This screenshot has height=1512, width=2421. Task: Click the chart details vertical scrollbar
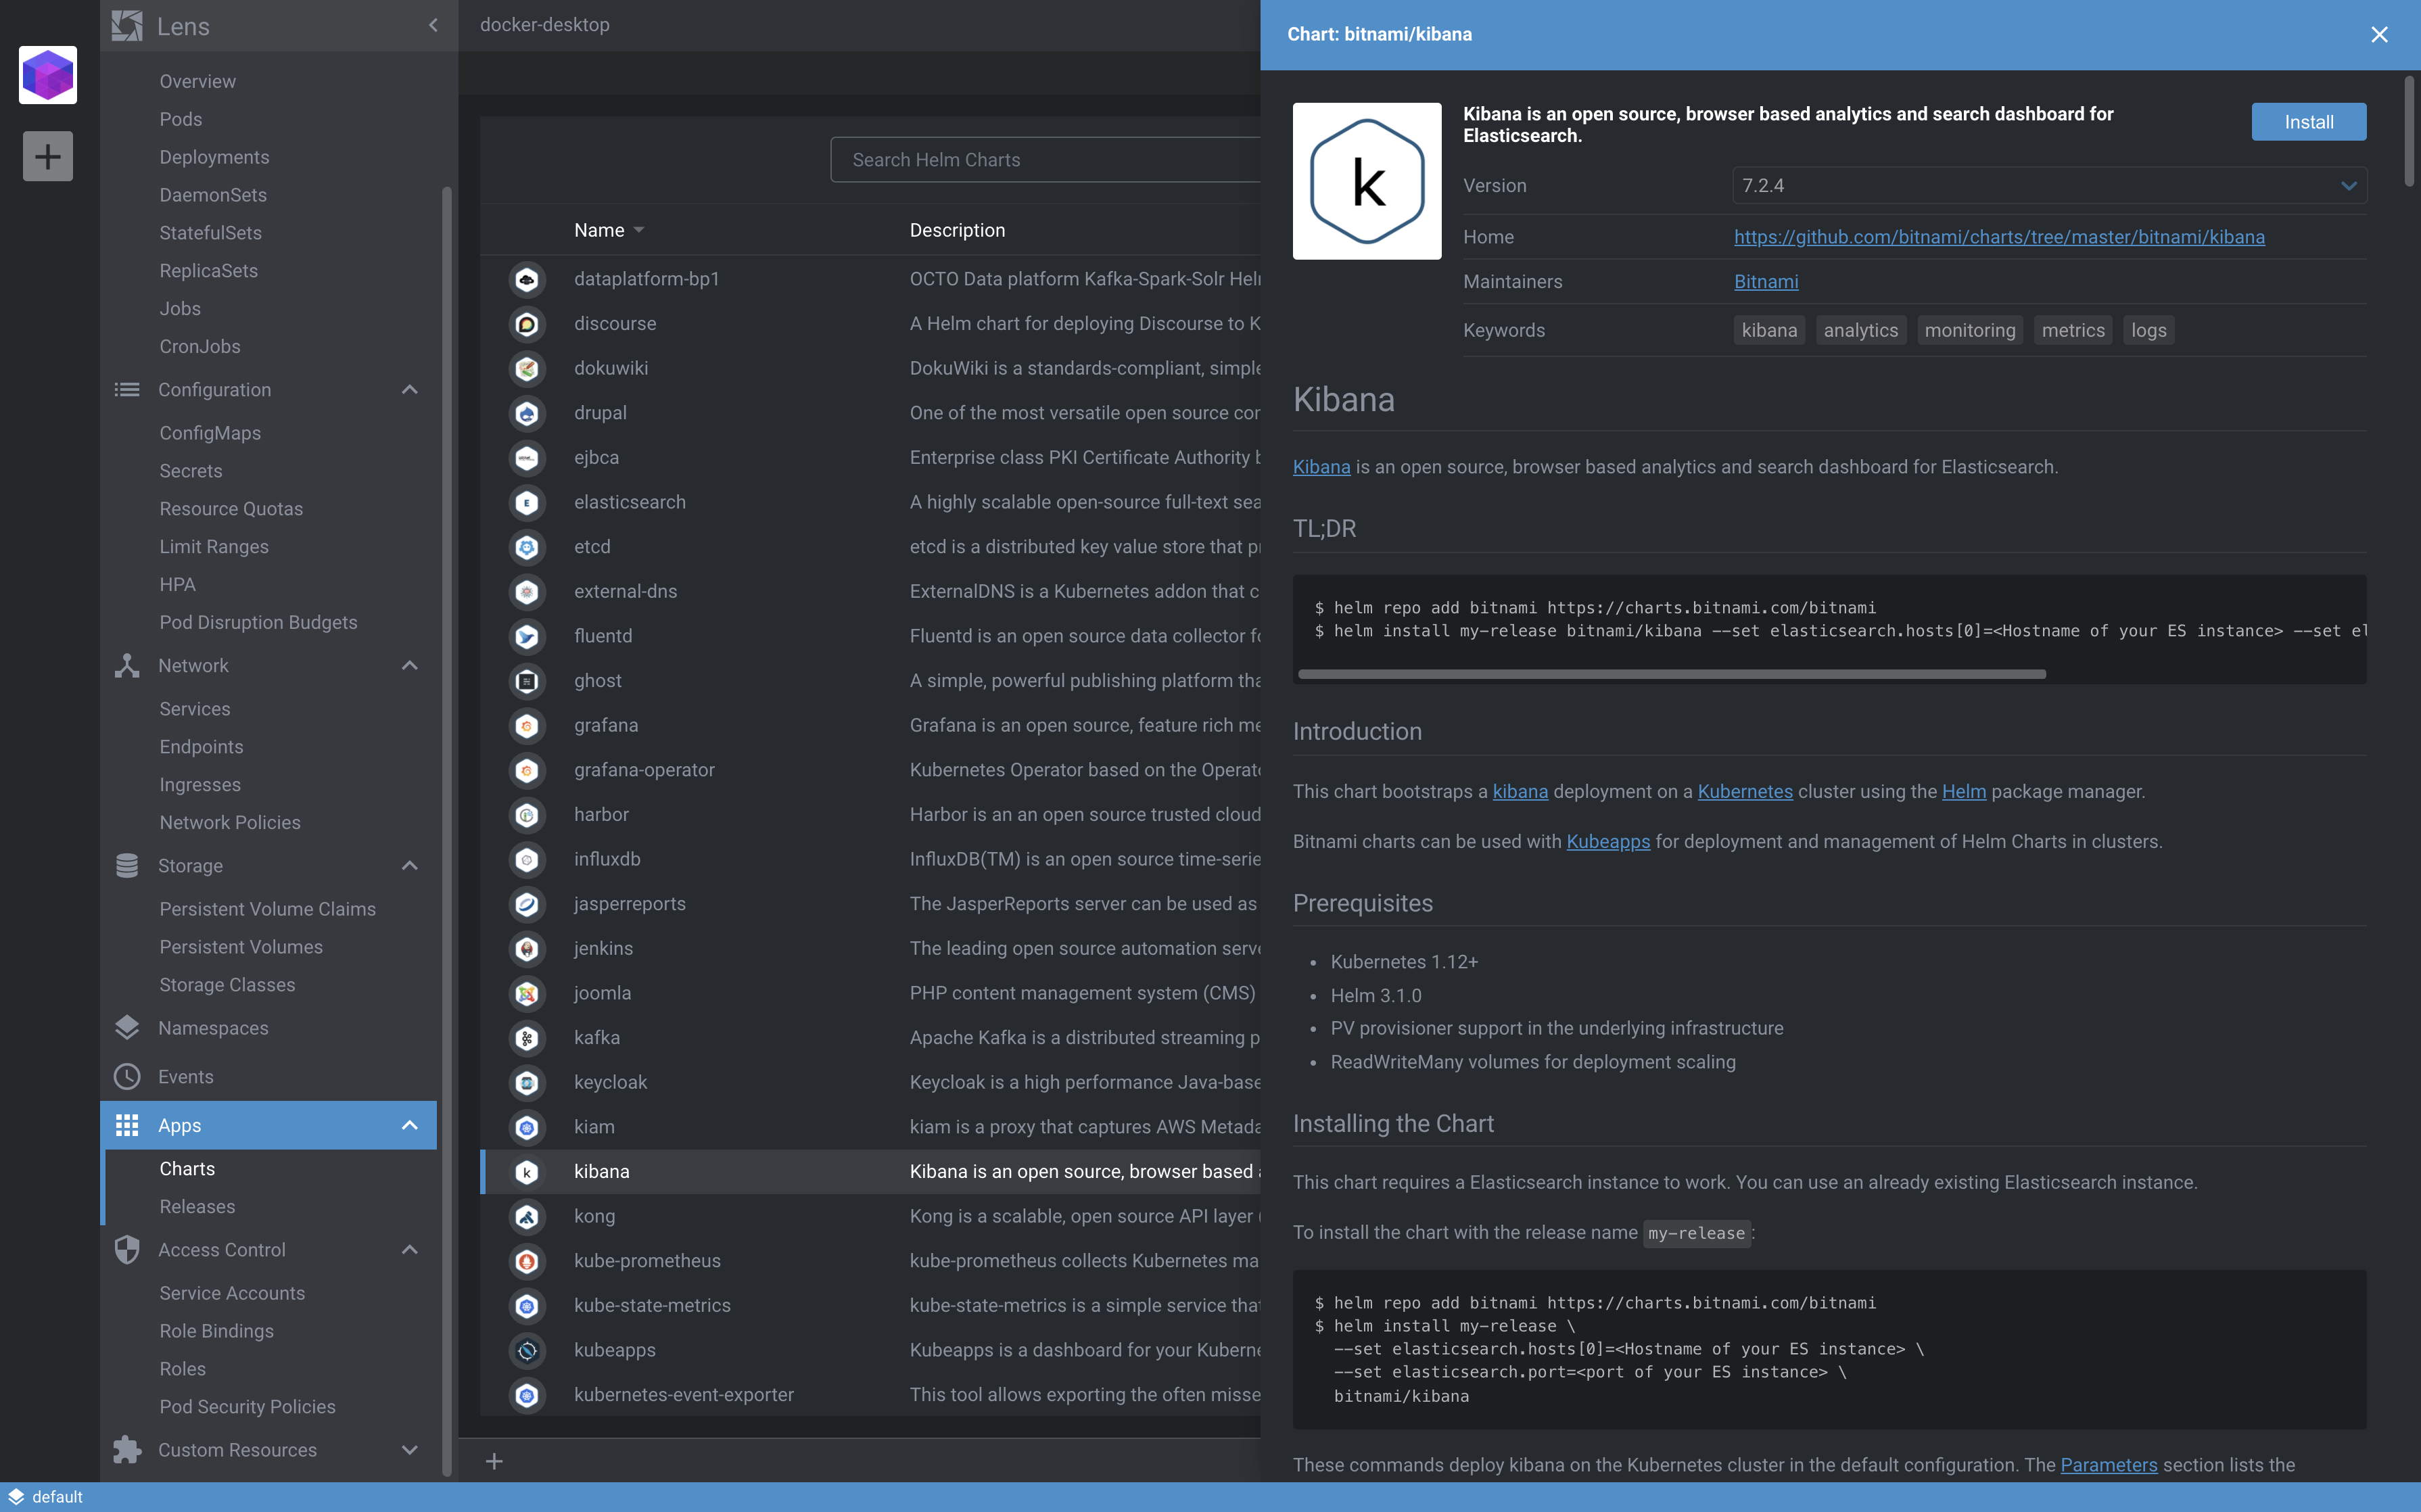2409,131
